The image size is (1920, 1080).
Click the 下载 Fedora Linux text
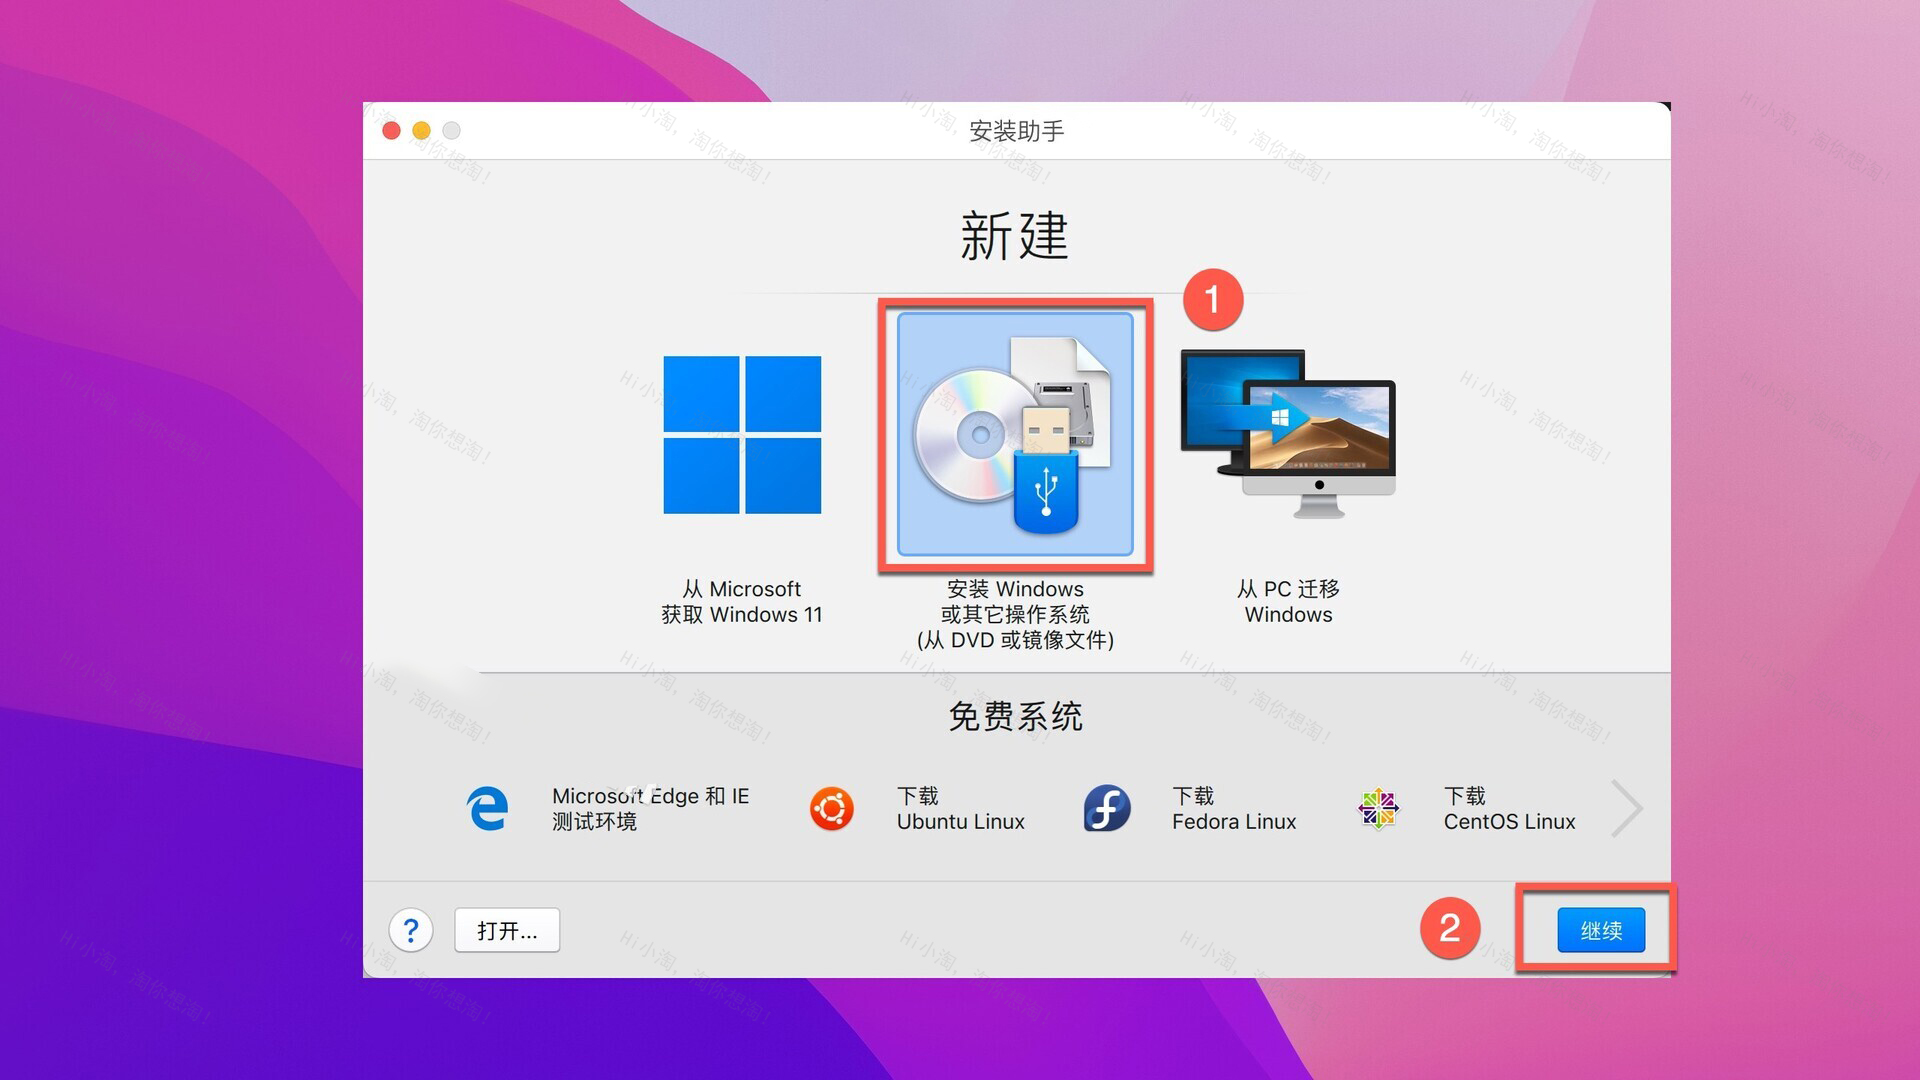(x=1234, y=808)
